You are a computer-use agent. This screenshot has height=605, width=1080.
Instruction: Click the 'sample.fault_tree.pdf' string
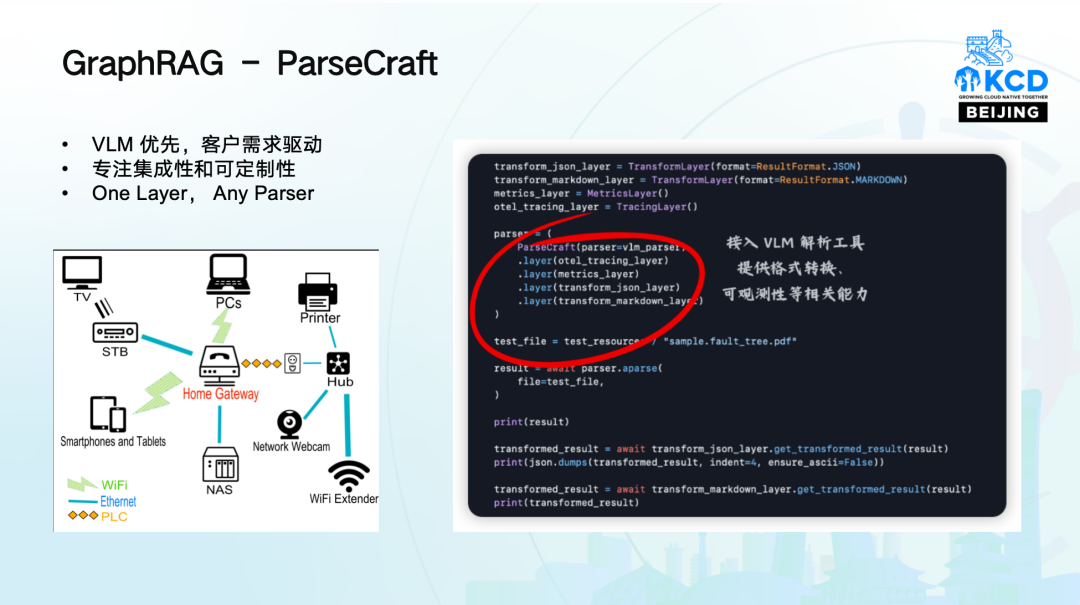coord(729,341)
